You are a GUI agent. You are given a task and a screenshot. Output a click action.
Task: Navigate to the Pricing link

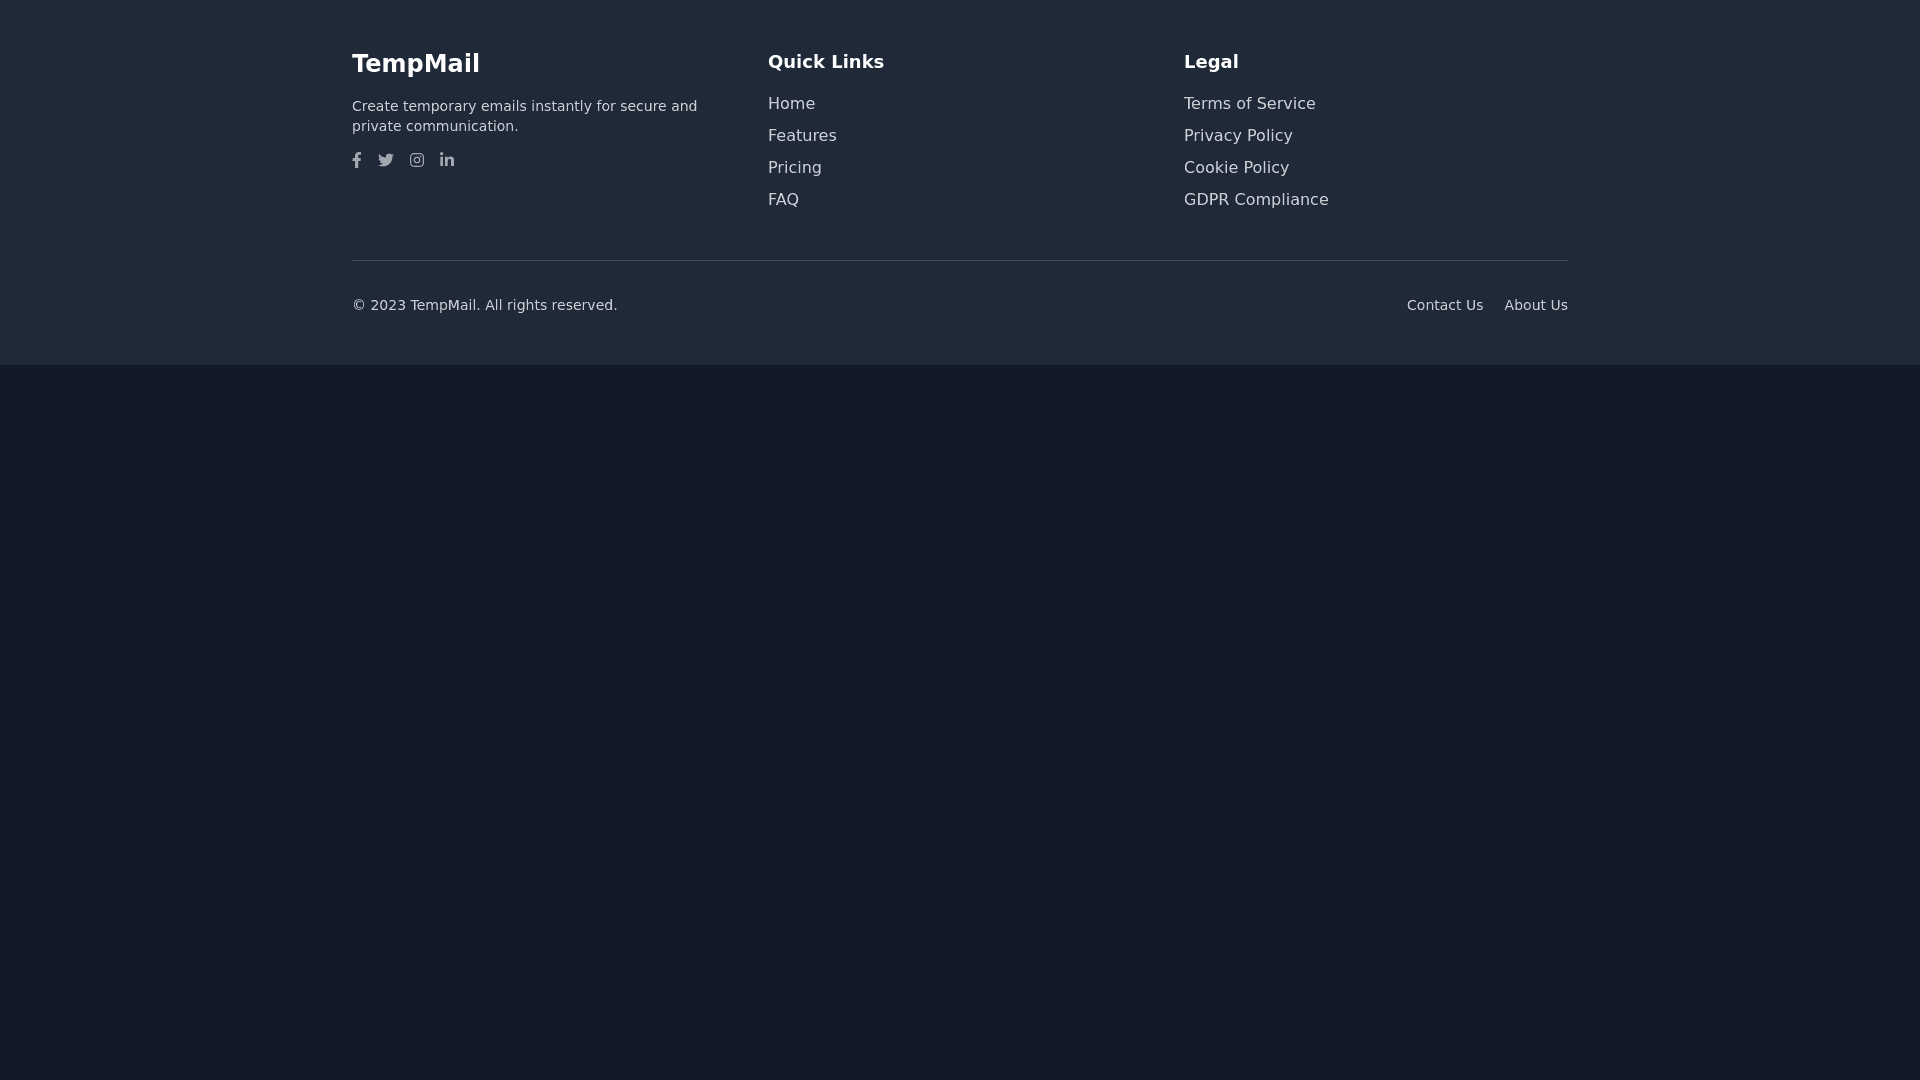[795, 168]
